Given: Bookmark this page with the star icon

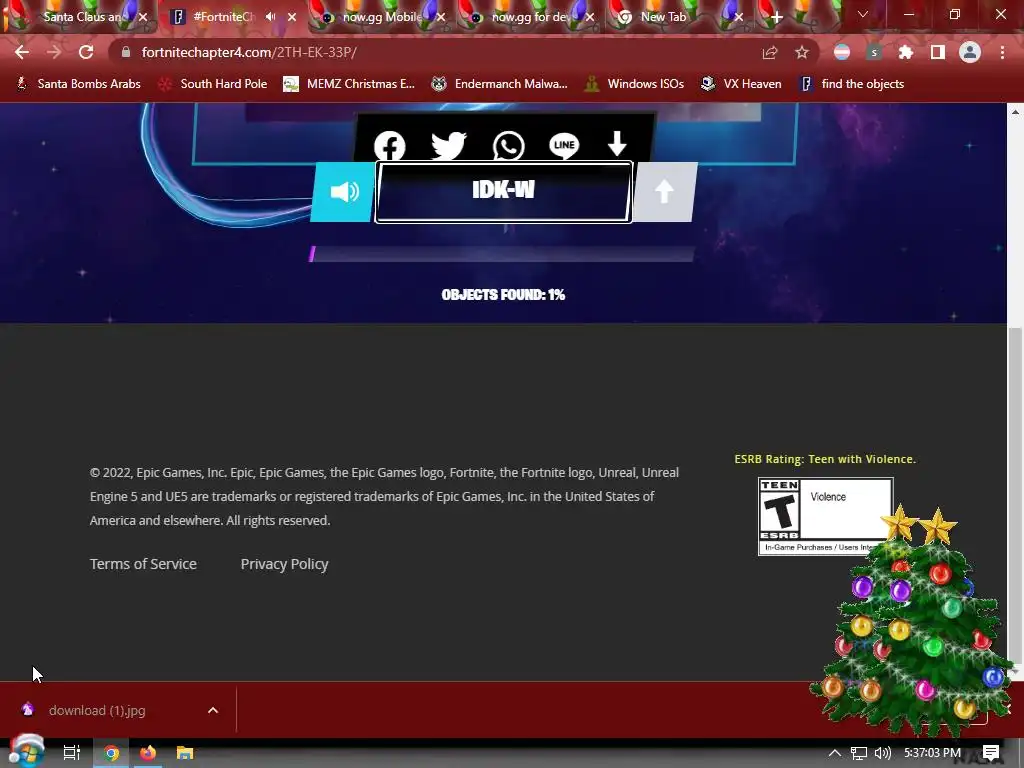Looking at the screenshot, I should click(802, 52).
